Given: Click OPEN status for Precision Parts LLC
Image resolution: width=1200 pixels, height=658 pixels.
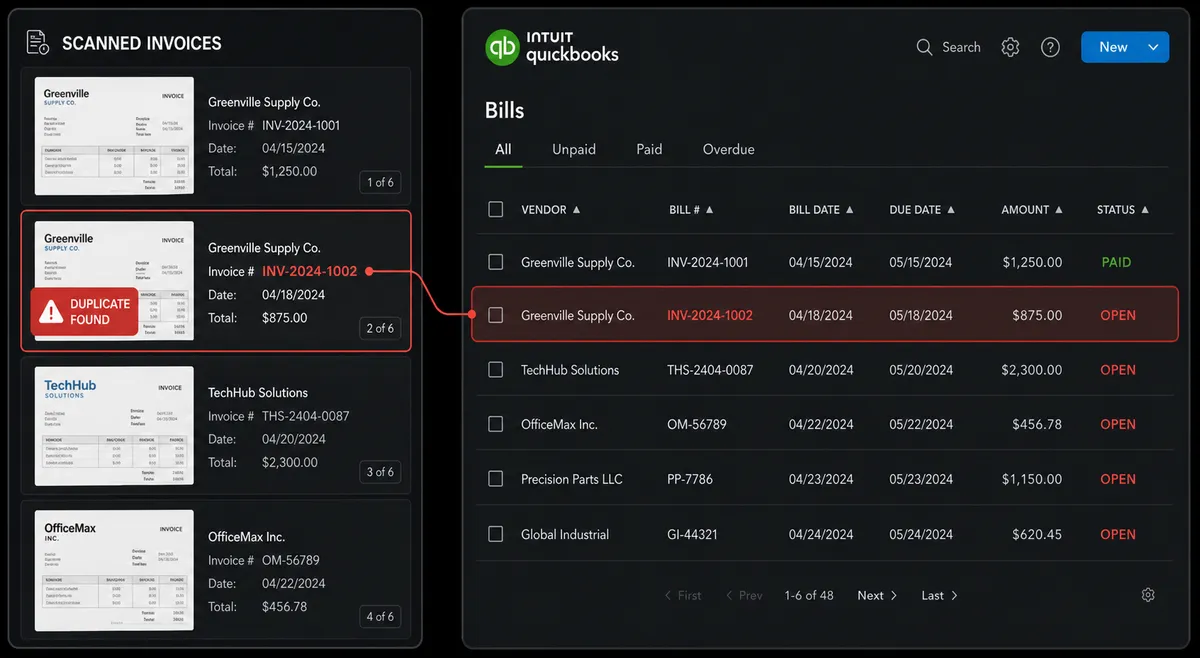Looking at the screenshot, I should pos(1118,479).
